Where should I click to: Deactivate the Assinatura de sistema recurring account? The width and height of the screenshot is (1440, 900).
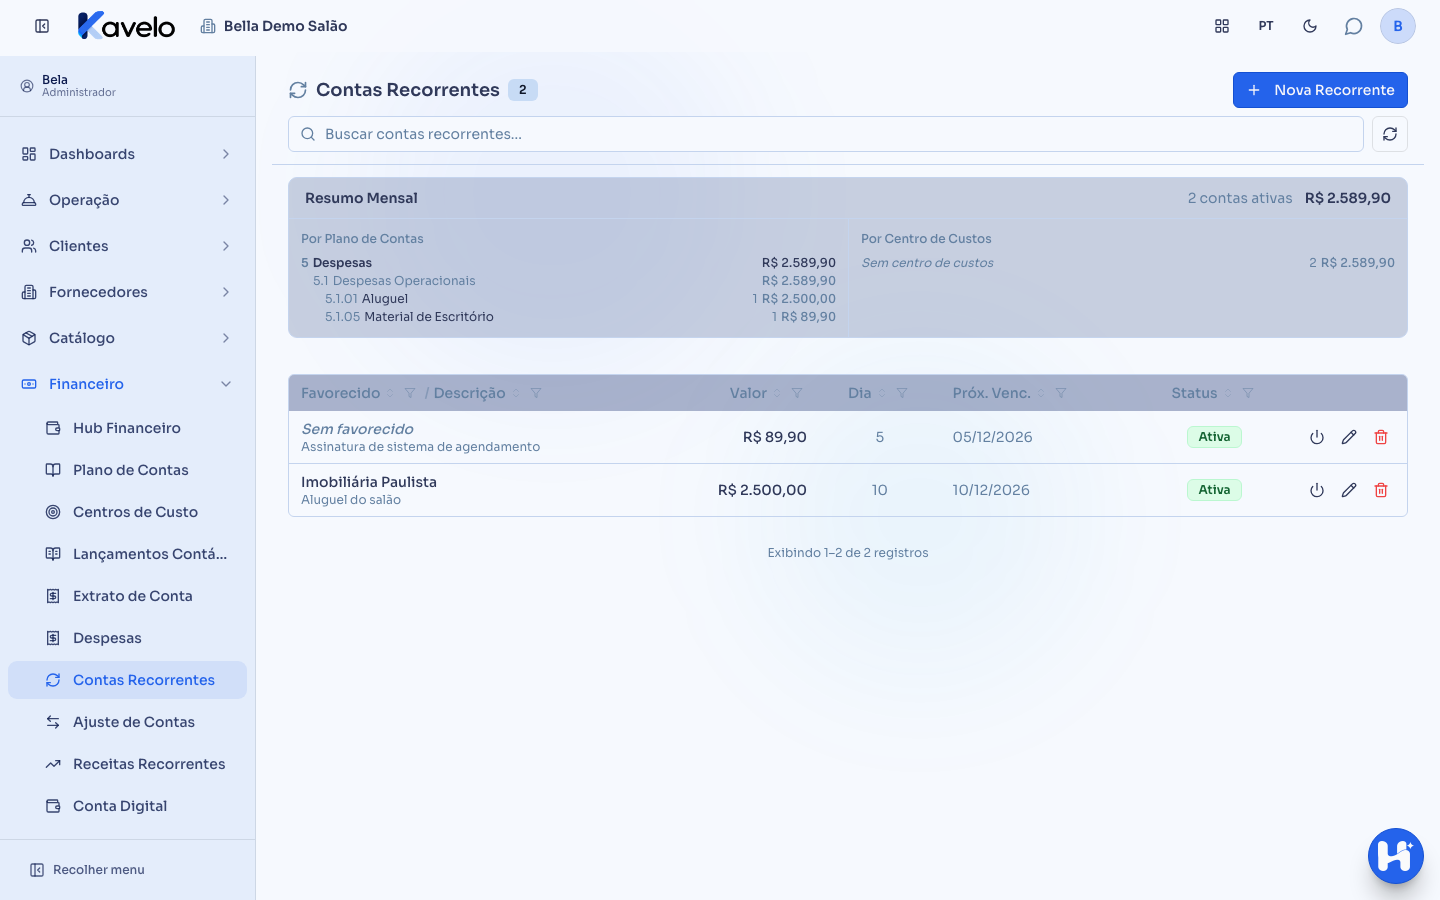click(x=1317, y=437)
